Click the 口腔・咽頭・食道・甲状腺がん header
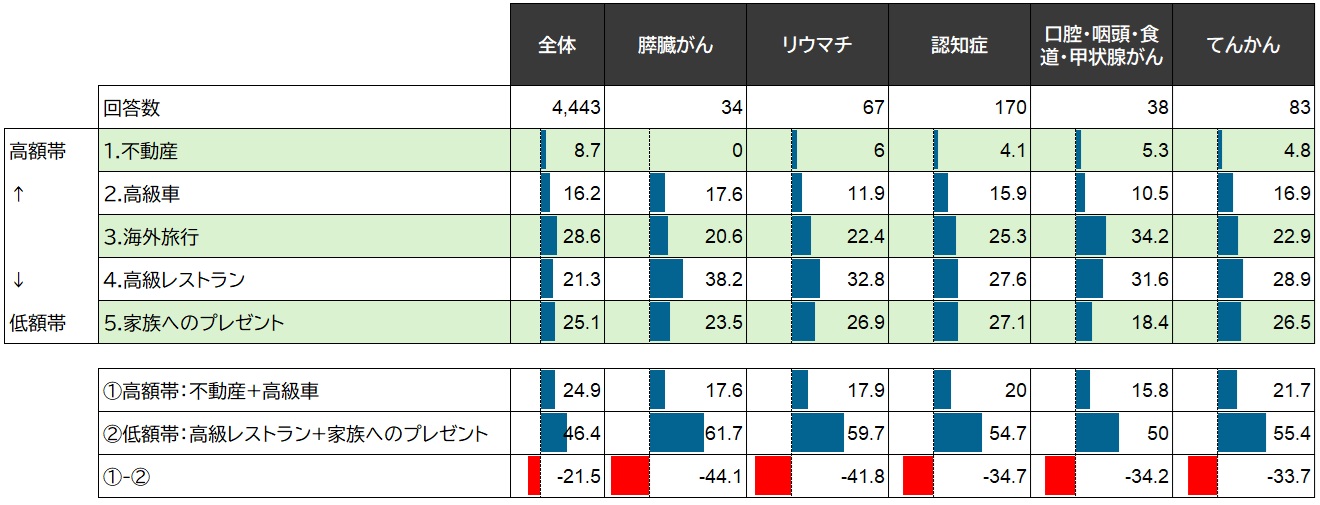 [x=1101, y=46]
